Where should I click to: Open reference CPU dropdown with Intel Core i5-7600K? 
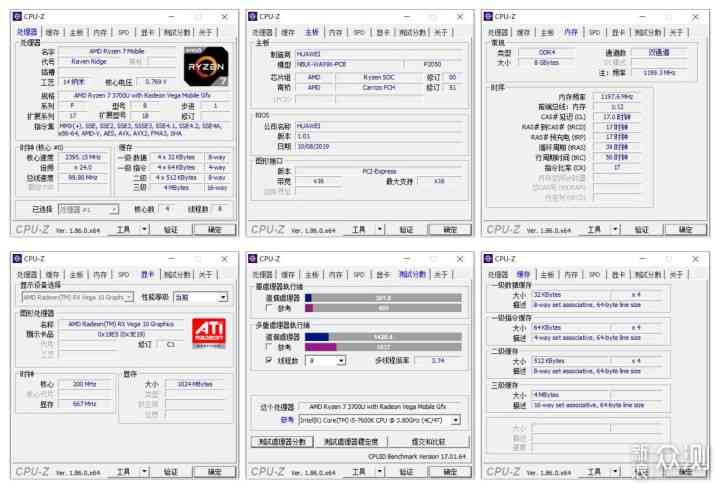pyautogui.click(x=379, y=420)
